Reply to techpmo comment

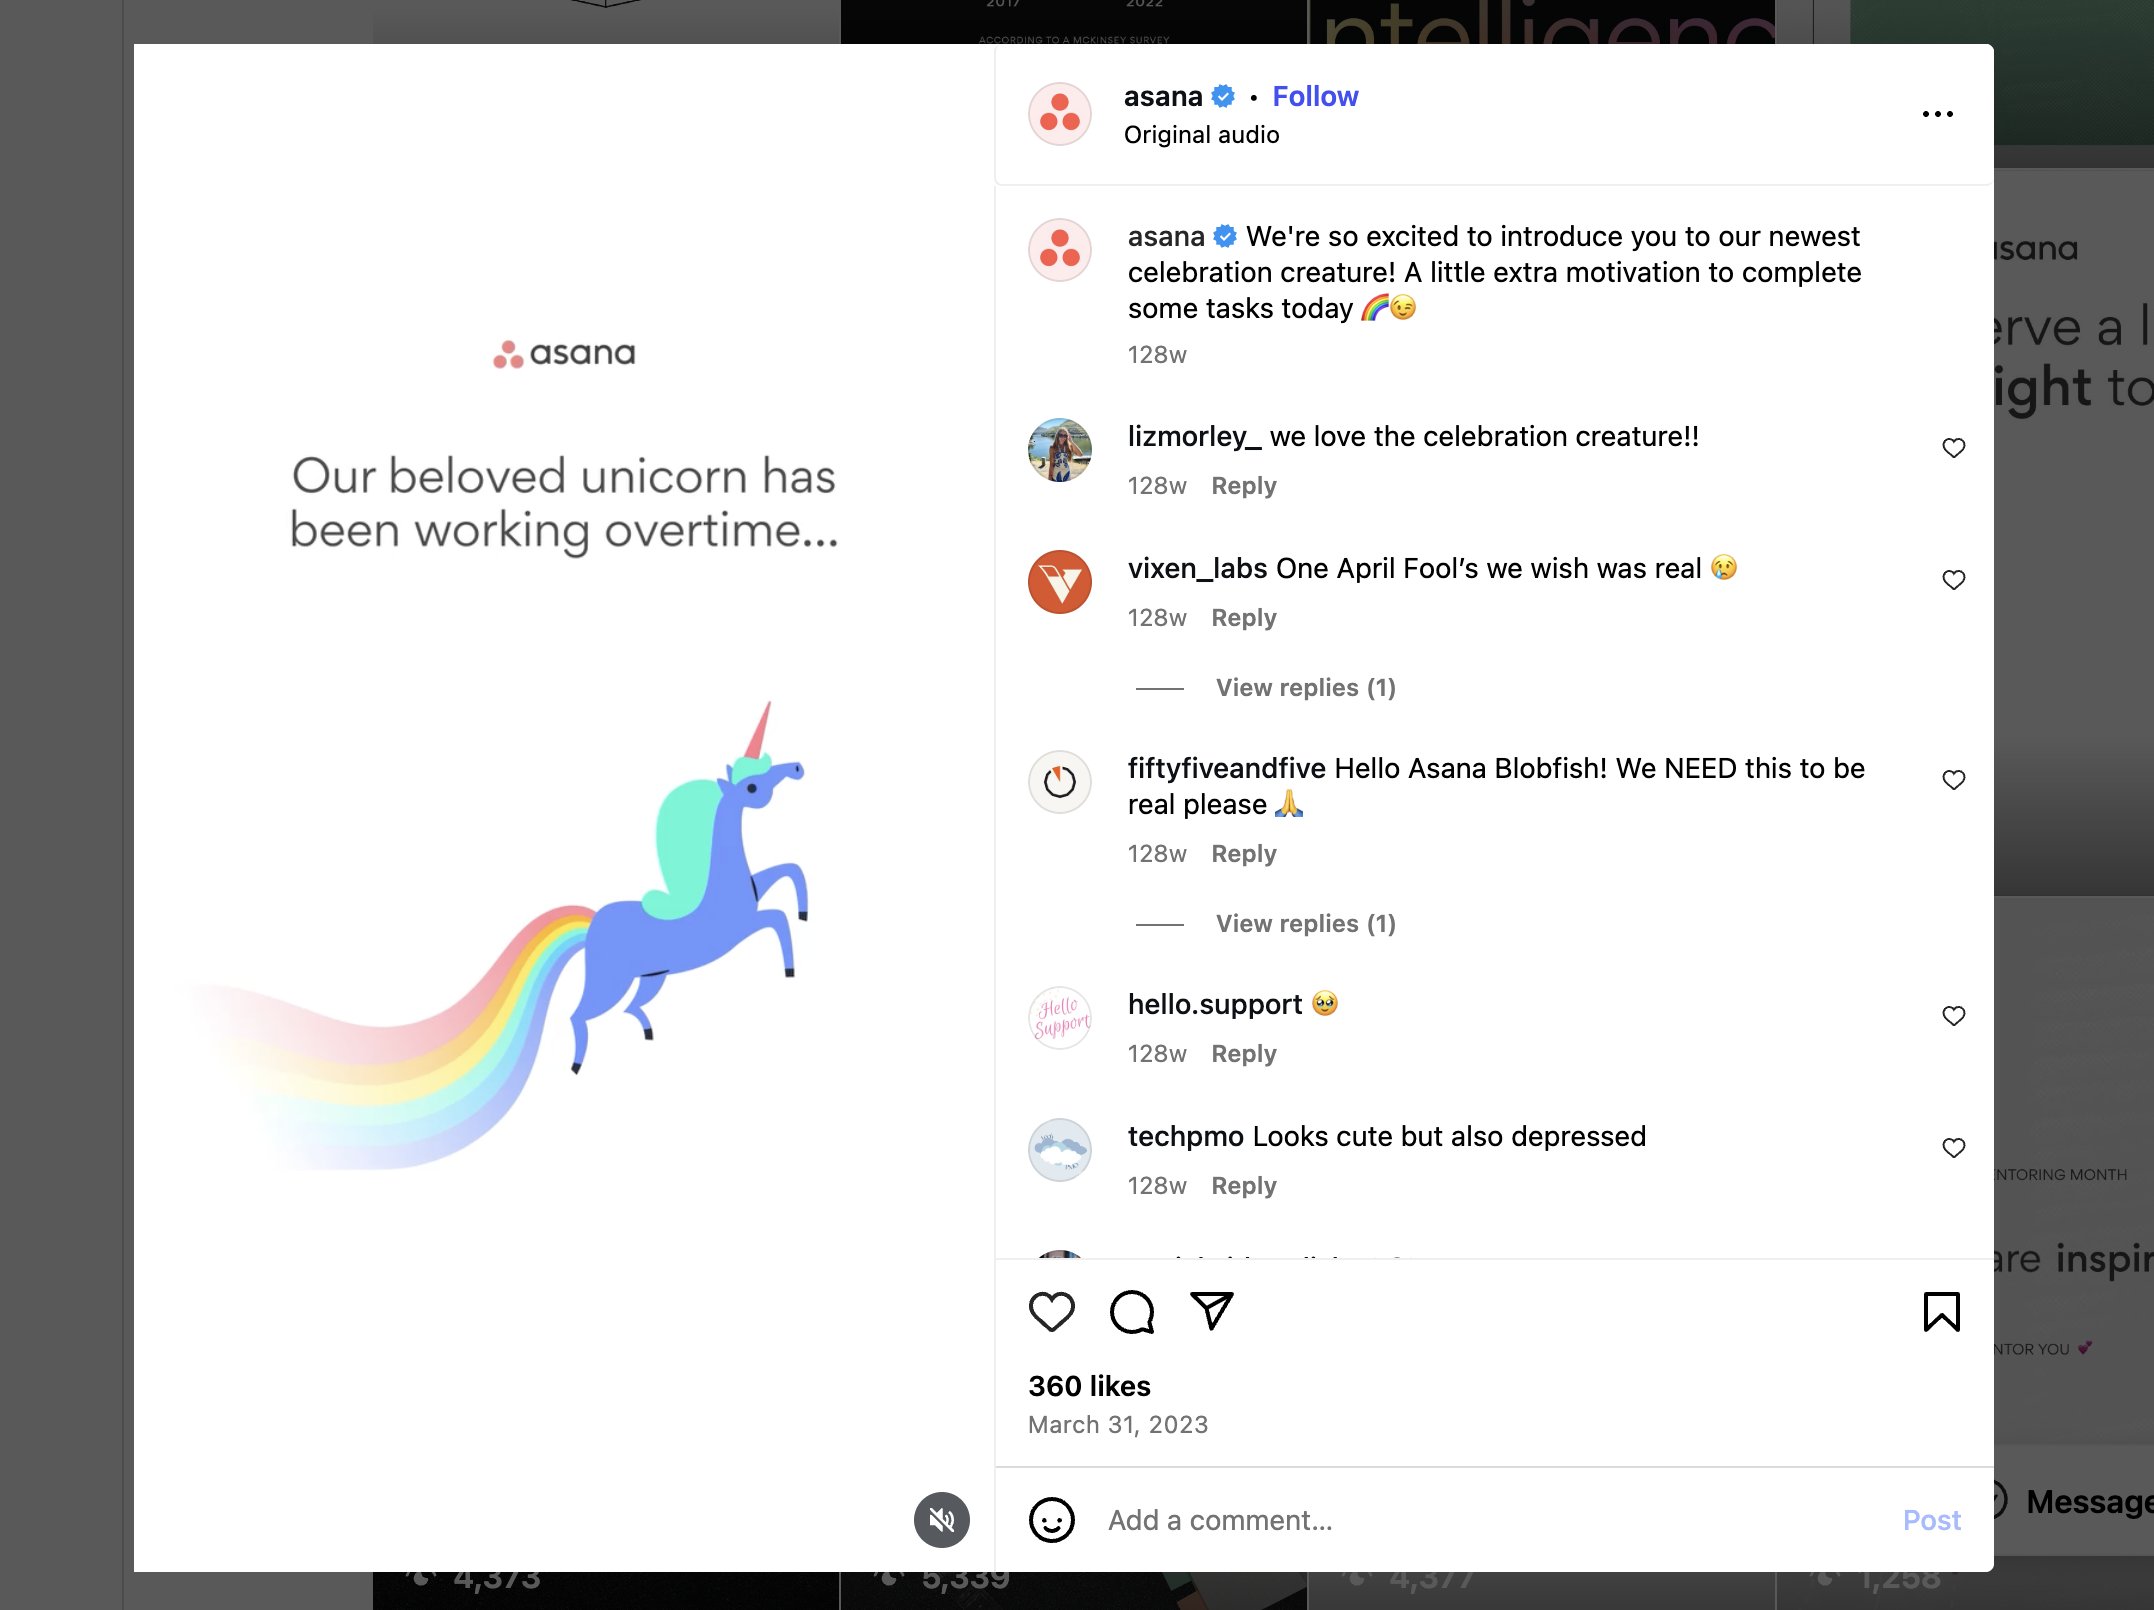tap(1243, 1186)
